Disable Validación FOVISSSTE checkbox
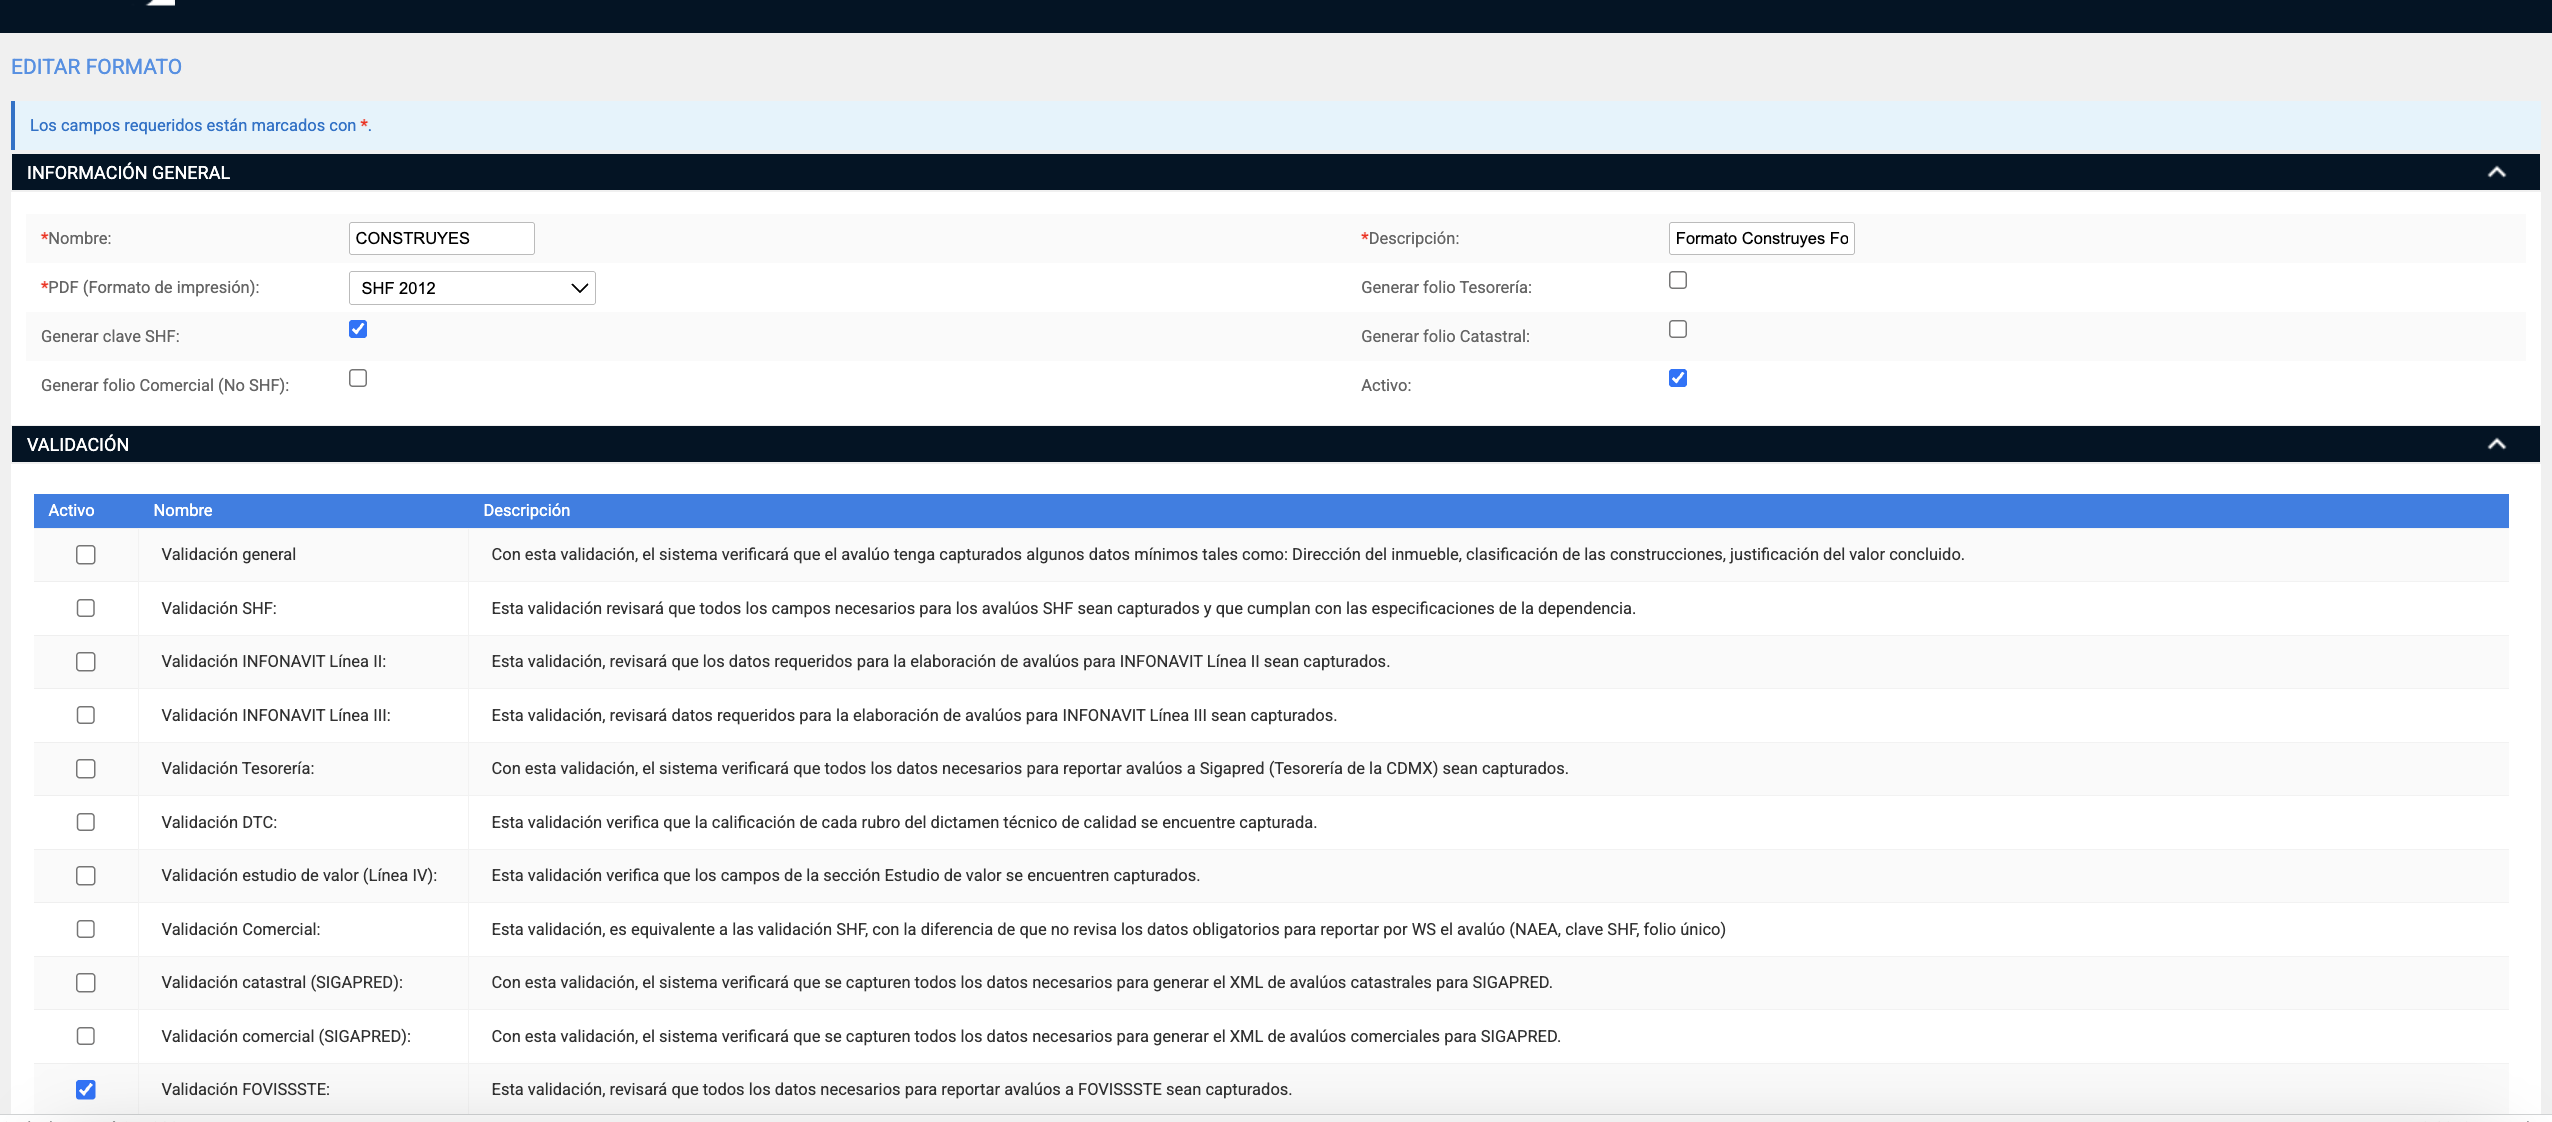This screenshot has height=1122, width=2552. tap(86, 1090)
